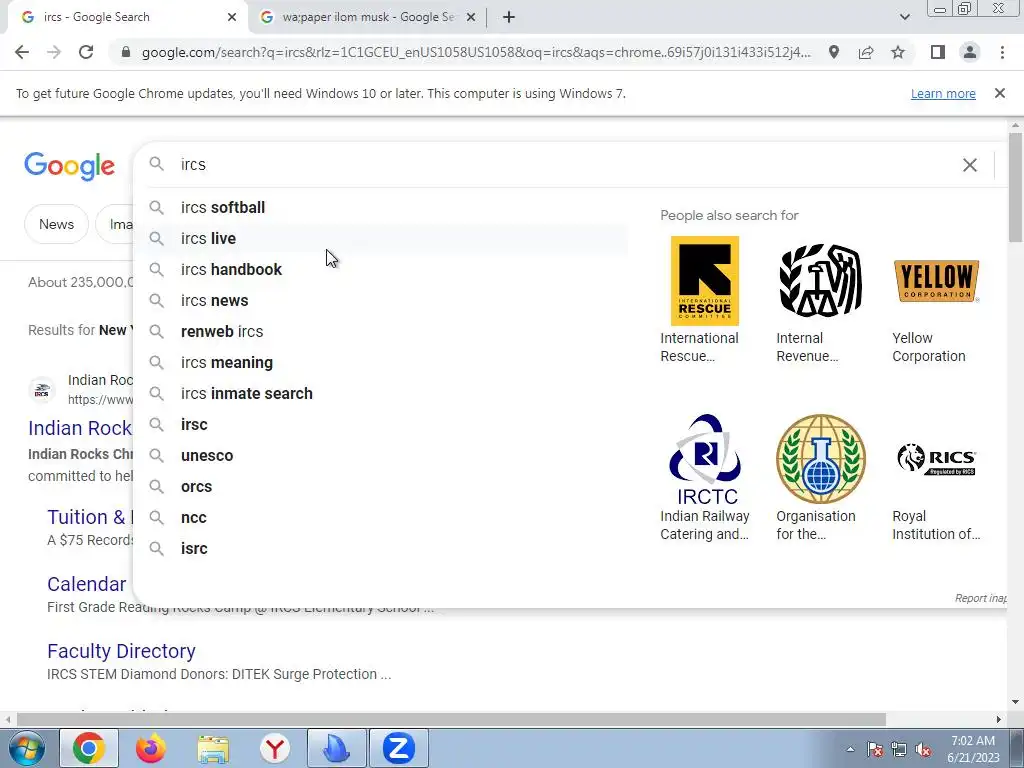Screen dimensions: 1024x768
Task: Open Internal Revenue Service logo
Action: [x=821, y=281]
